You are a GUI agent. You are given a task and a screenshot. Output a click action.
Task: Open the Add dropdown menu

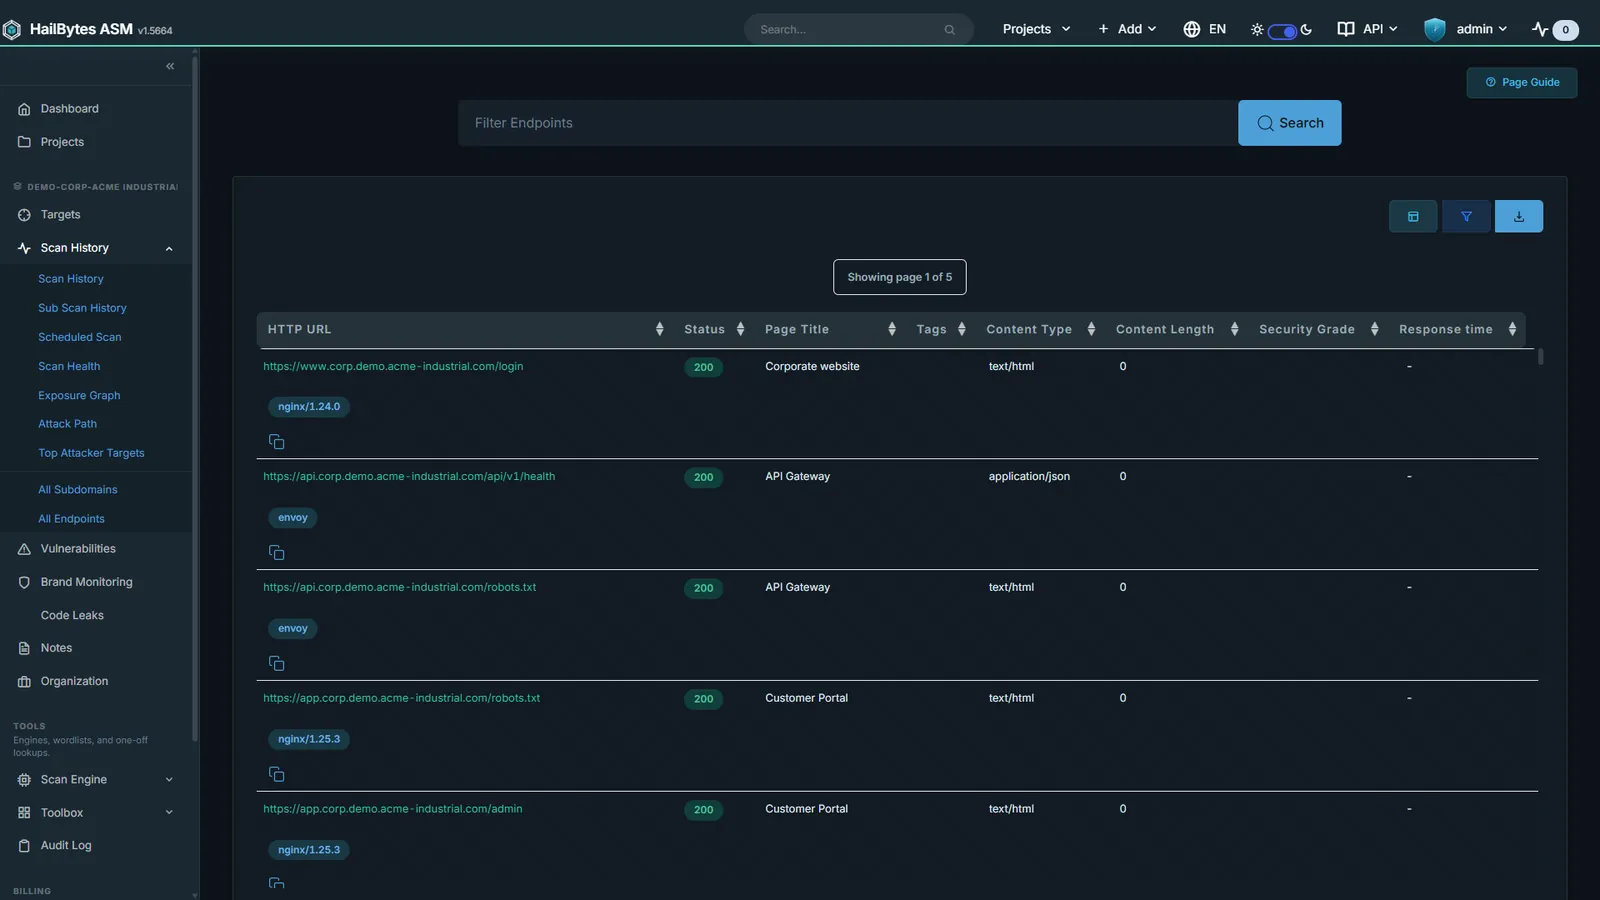pyautogui.click(x=1127, y=29)
